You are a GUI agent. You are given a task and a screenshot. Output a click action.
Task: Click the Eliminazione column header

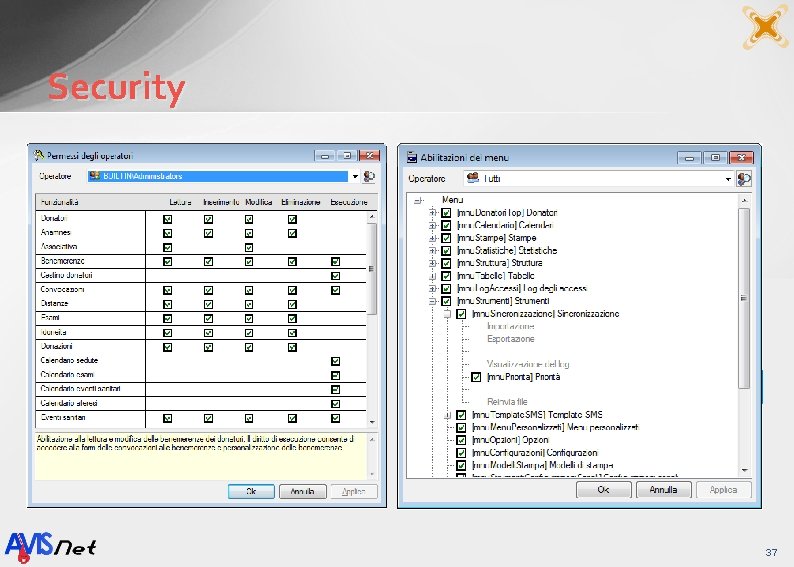301,202
